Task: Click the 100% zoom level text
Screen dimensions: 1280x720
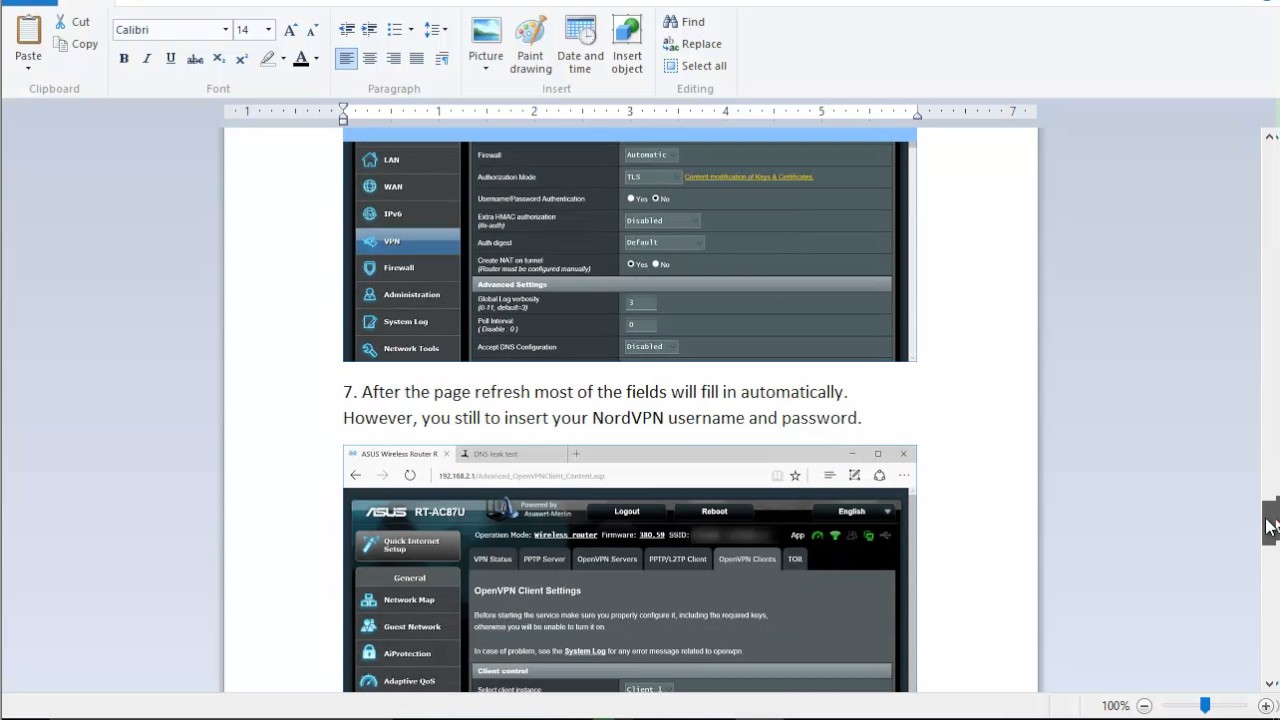Action: (1115, 706)
